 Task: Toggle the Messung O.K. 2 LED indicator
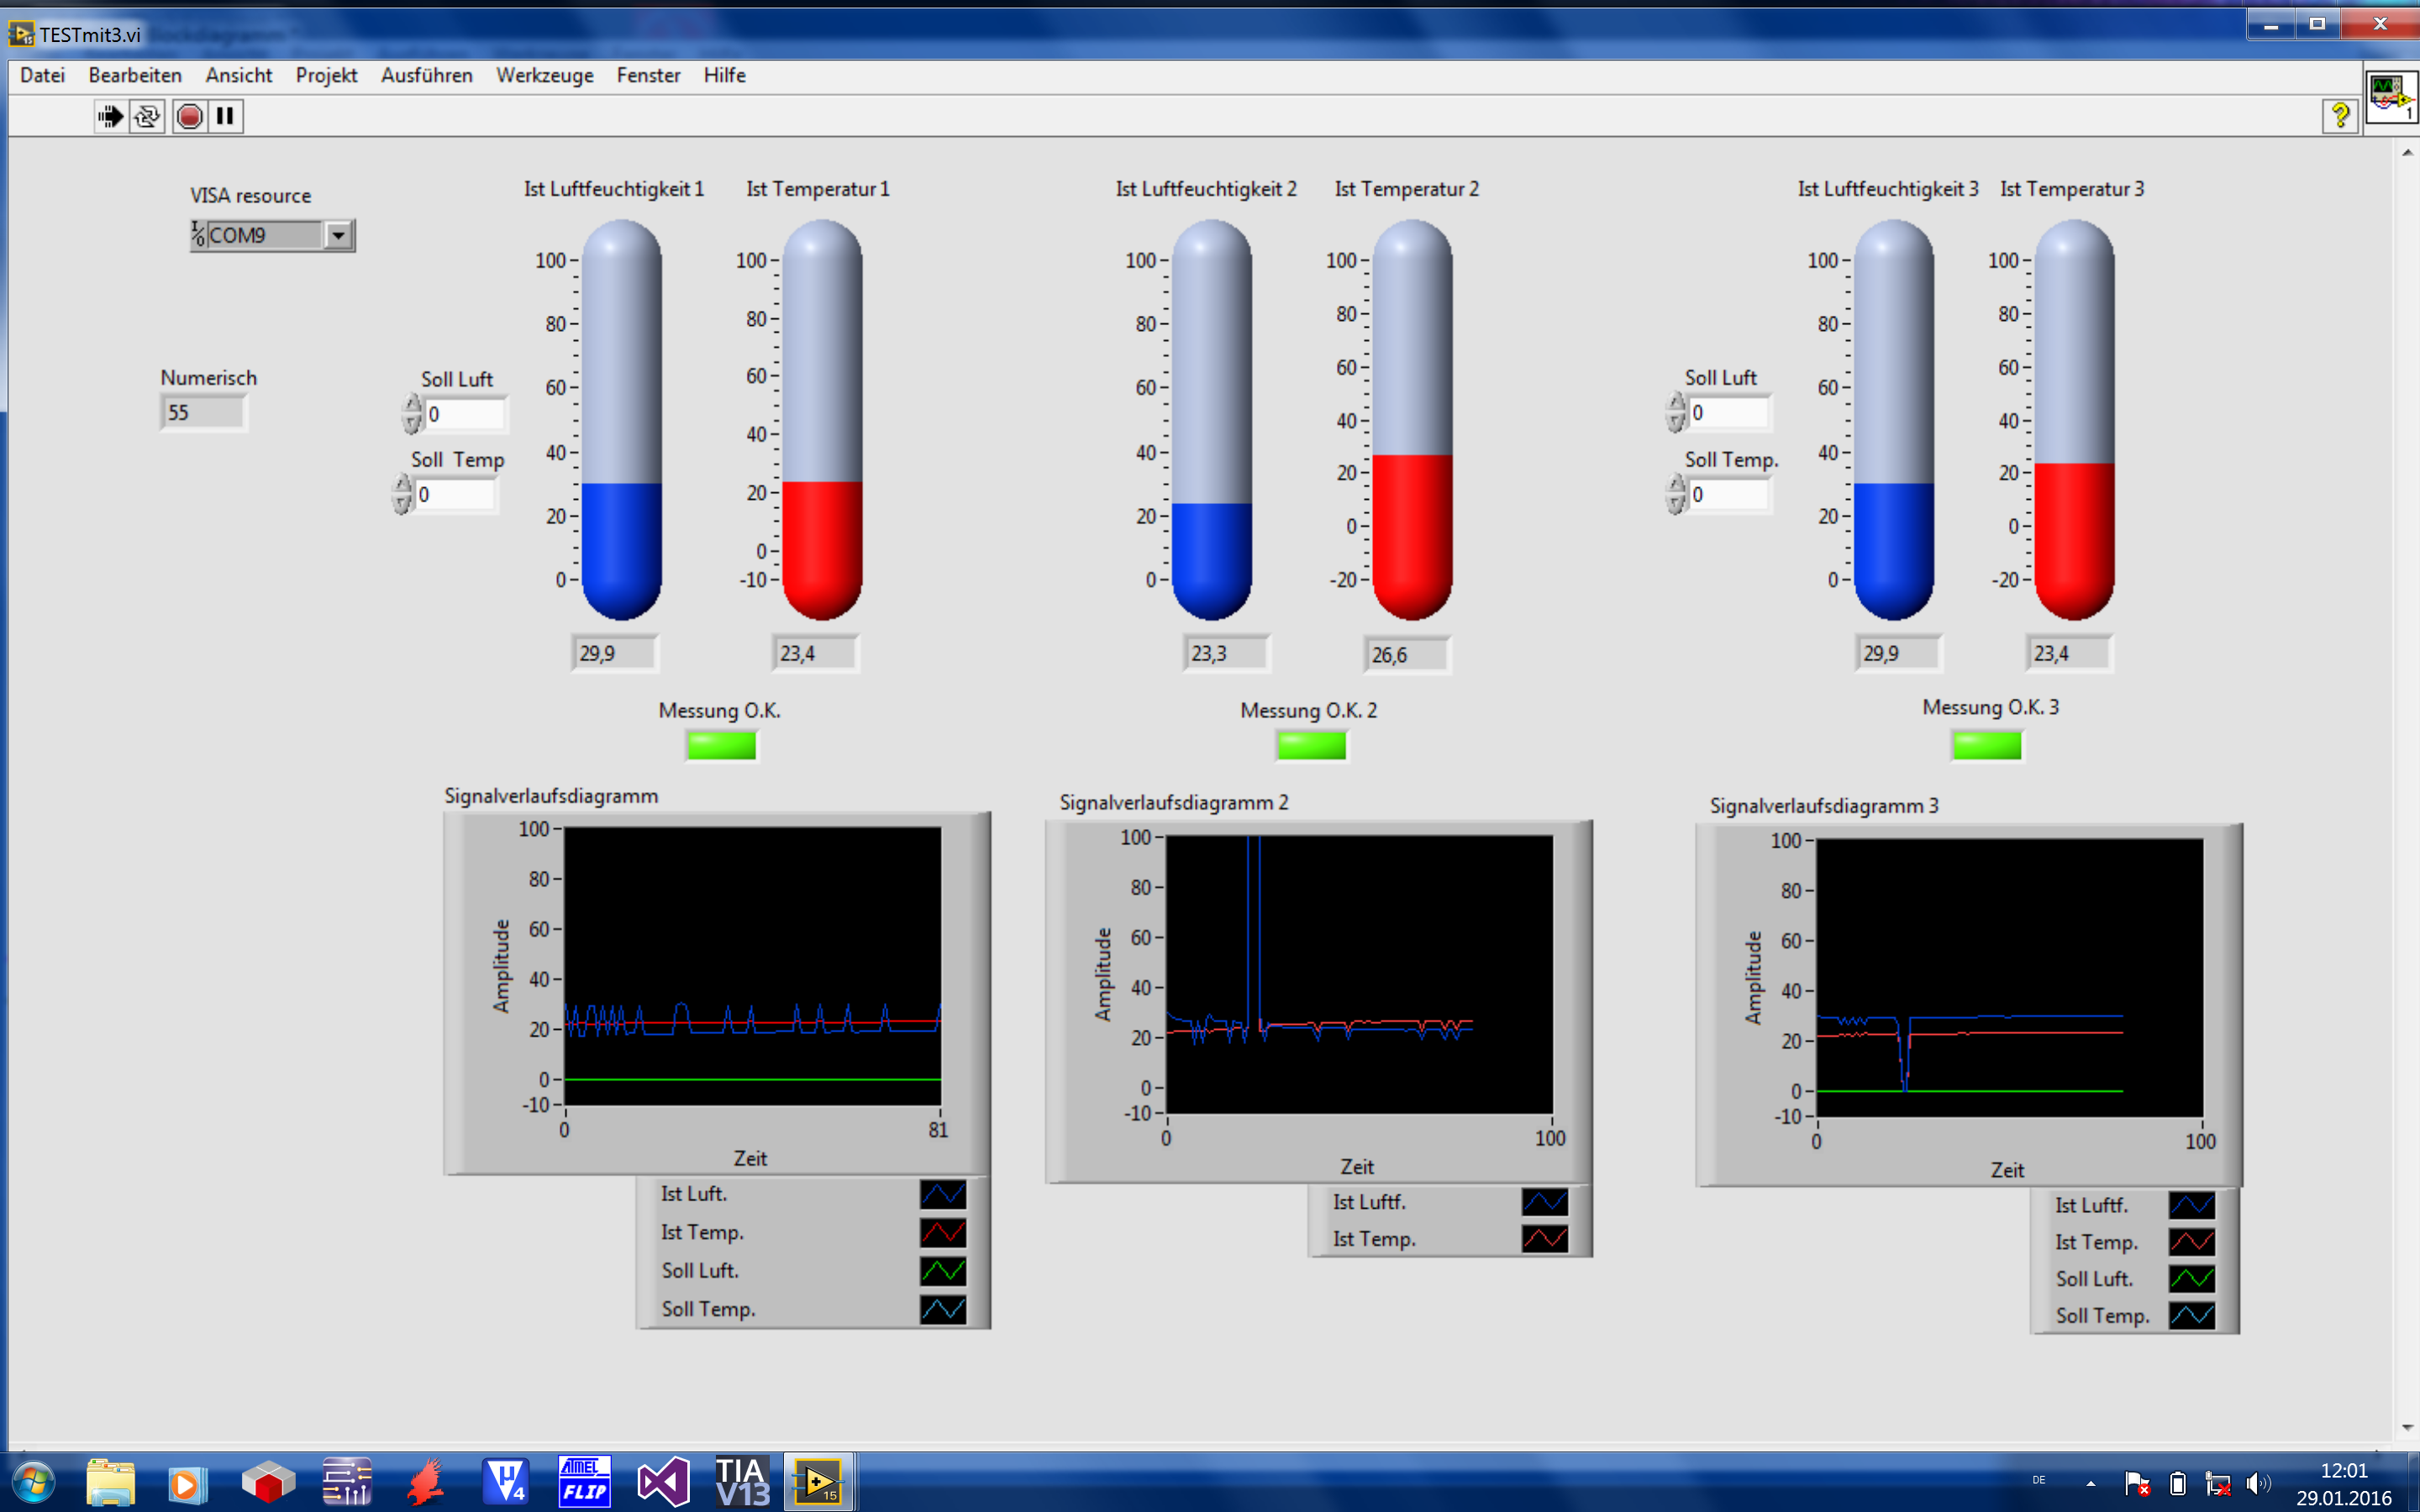[1311, 746]
